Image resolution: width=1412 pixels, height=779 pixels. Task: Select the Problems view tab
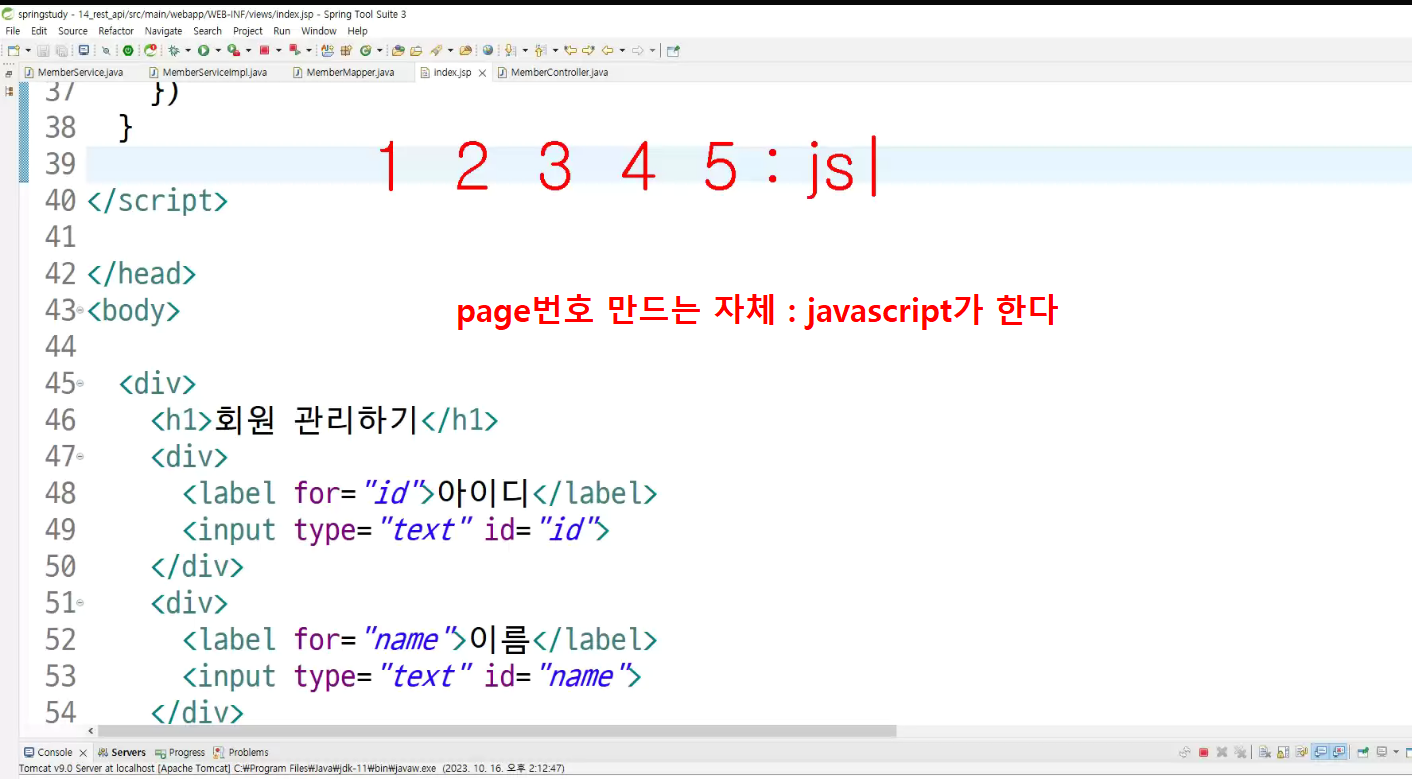click(241, 752)
